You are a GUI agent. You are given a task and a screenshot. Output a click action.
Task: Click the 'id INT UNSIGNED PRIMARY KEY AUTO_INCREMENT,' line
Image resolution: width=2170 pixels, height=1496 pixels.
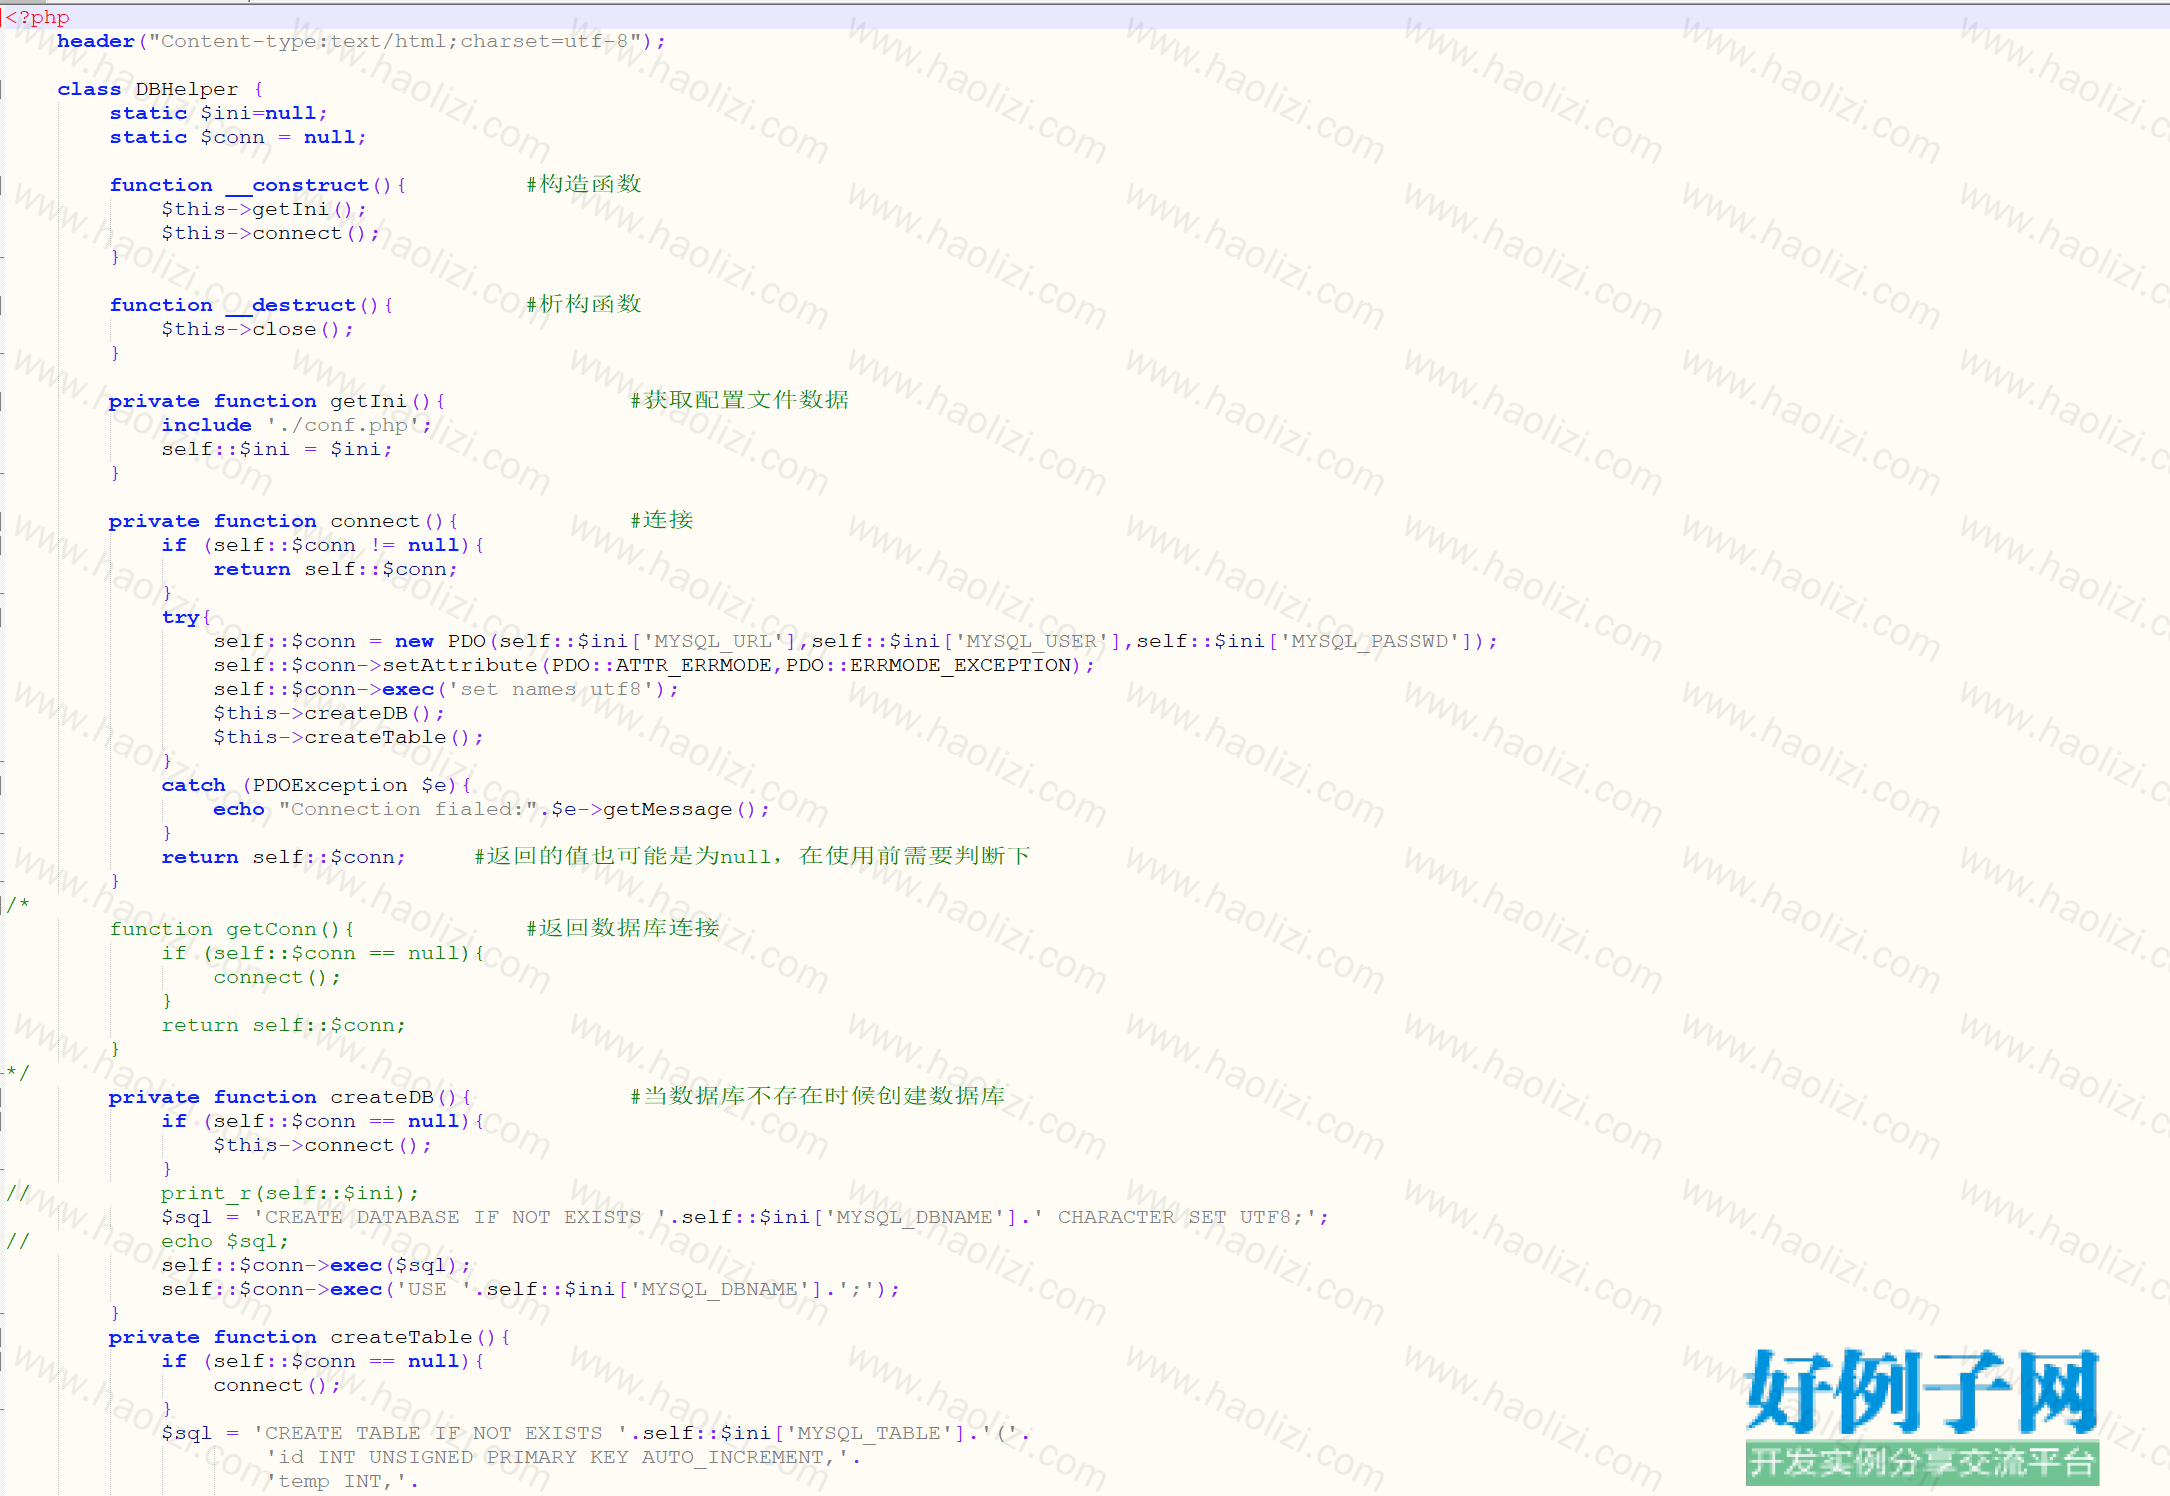[563, 1457]
